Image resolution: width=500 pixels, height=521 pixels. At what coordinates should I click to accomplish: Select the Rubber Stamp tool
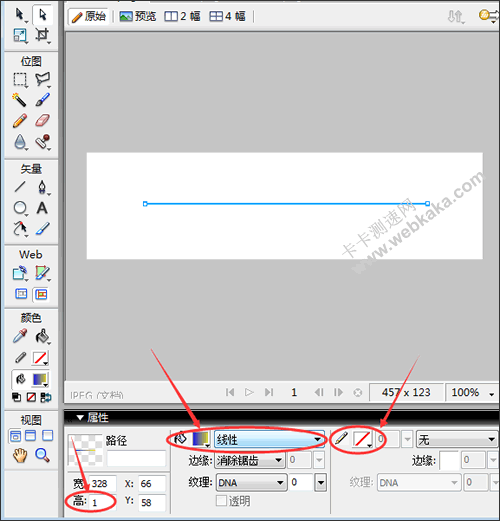click(43, 142)
